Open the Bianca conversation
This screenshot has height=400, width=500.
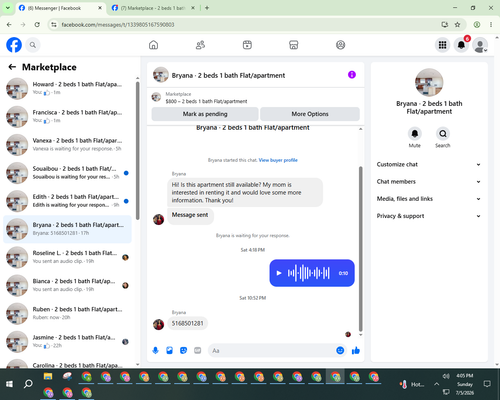click(67, 285)
